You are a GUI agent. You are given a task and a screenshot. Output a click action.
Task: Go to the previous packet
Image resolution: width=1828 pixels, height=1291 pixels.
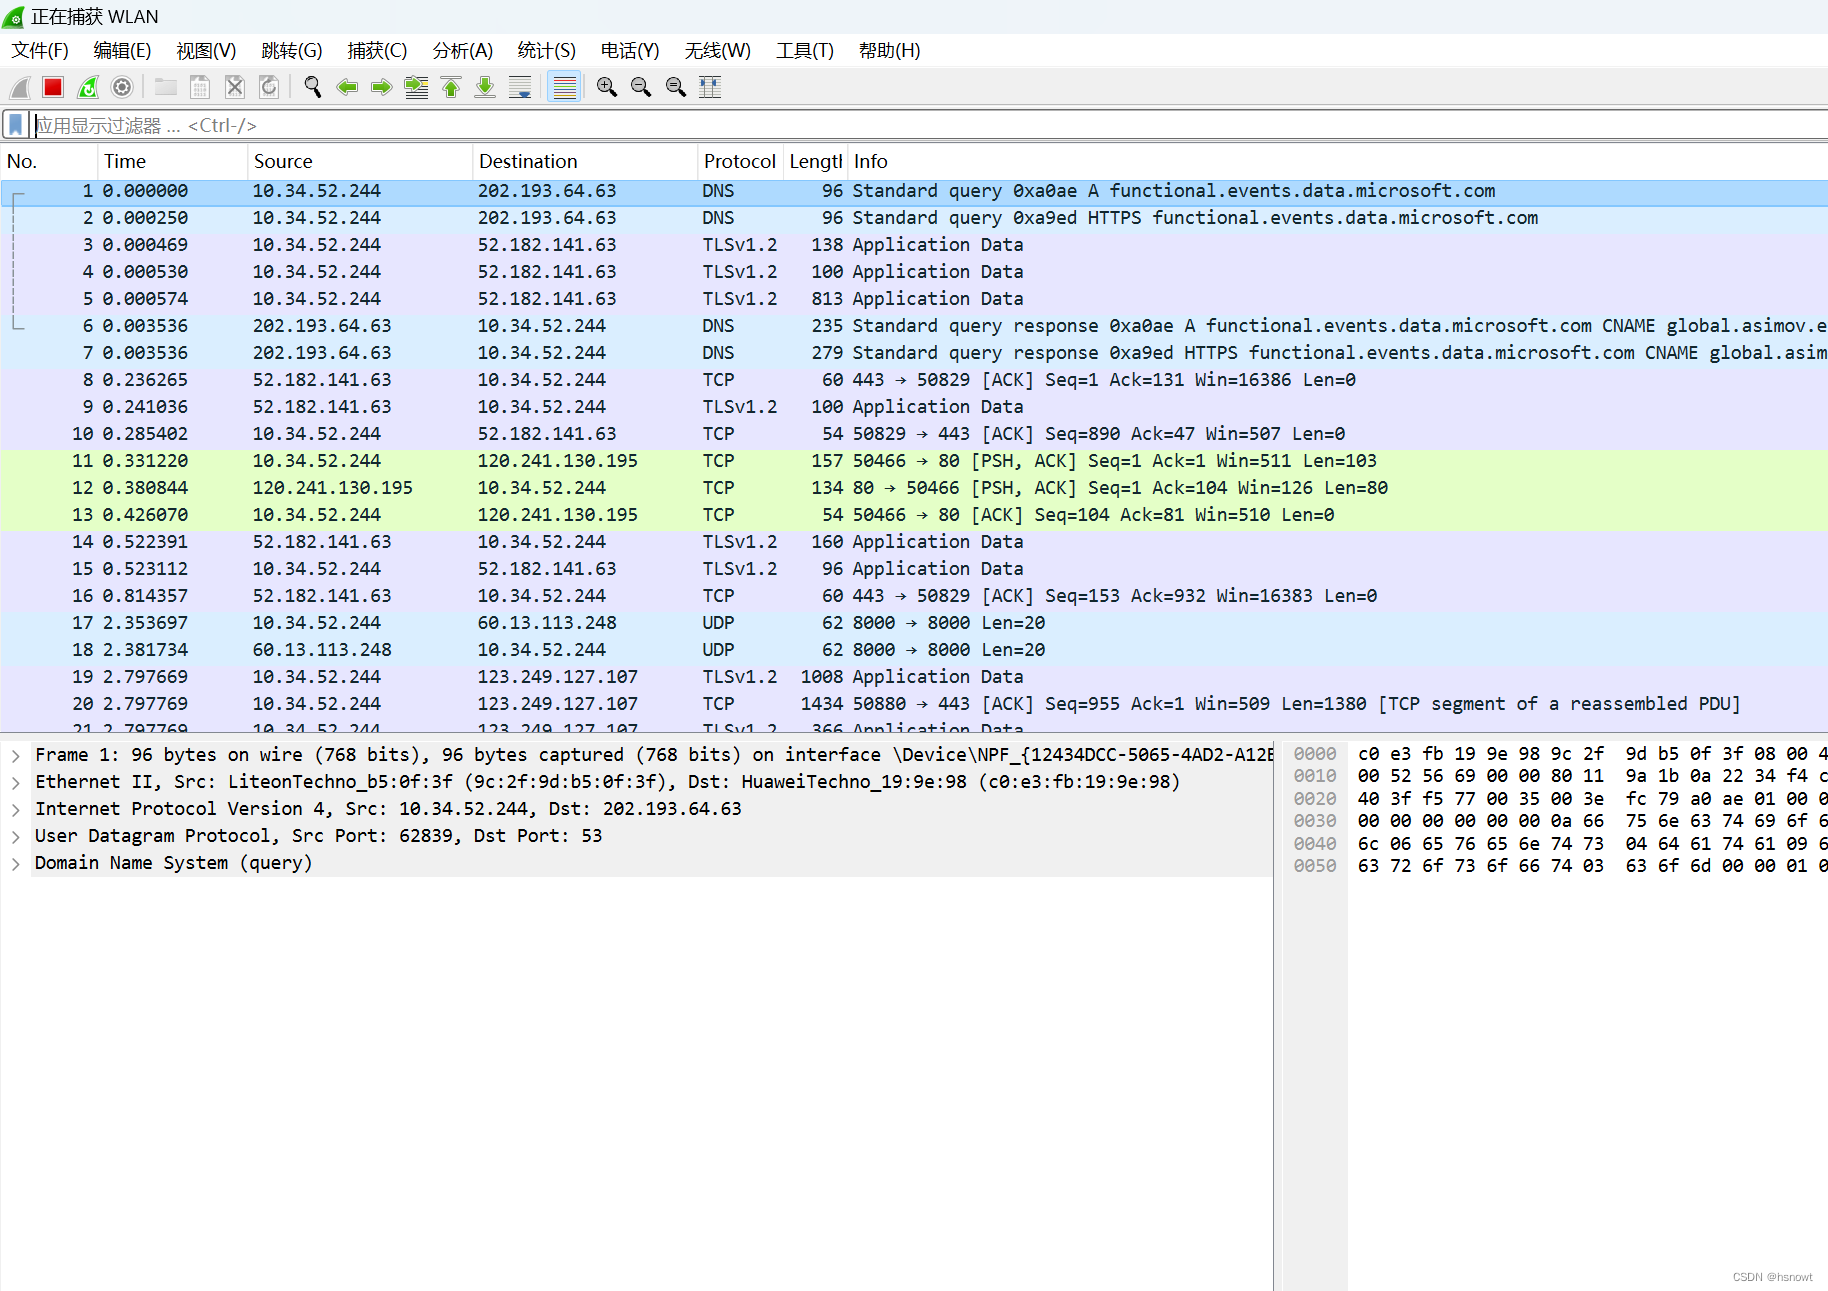pos(347,87)
